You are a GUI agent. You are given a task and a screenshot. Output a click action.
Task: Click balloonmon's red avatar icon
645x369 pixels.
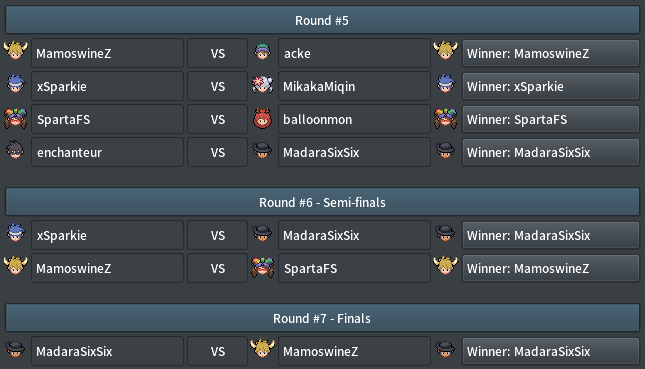point(262,118)
